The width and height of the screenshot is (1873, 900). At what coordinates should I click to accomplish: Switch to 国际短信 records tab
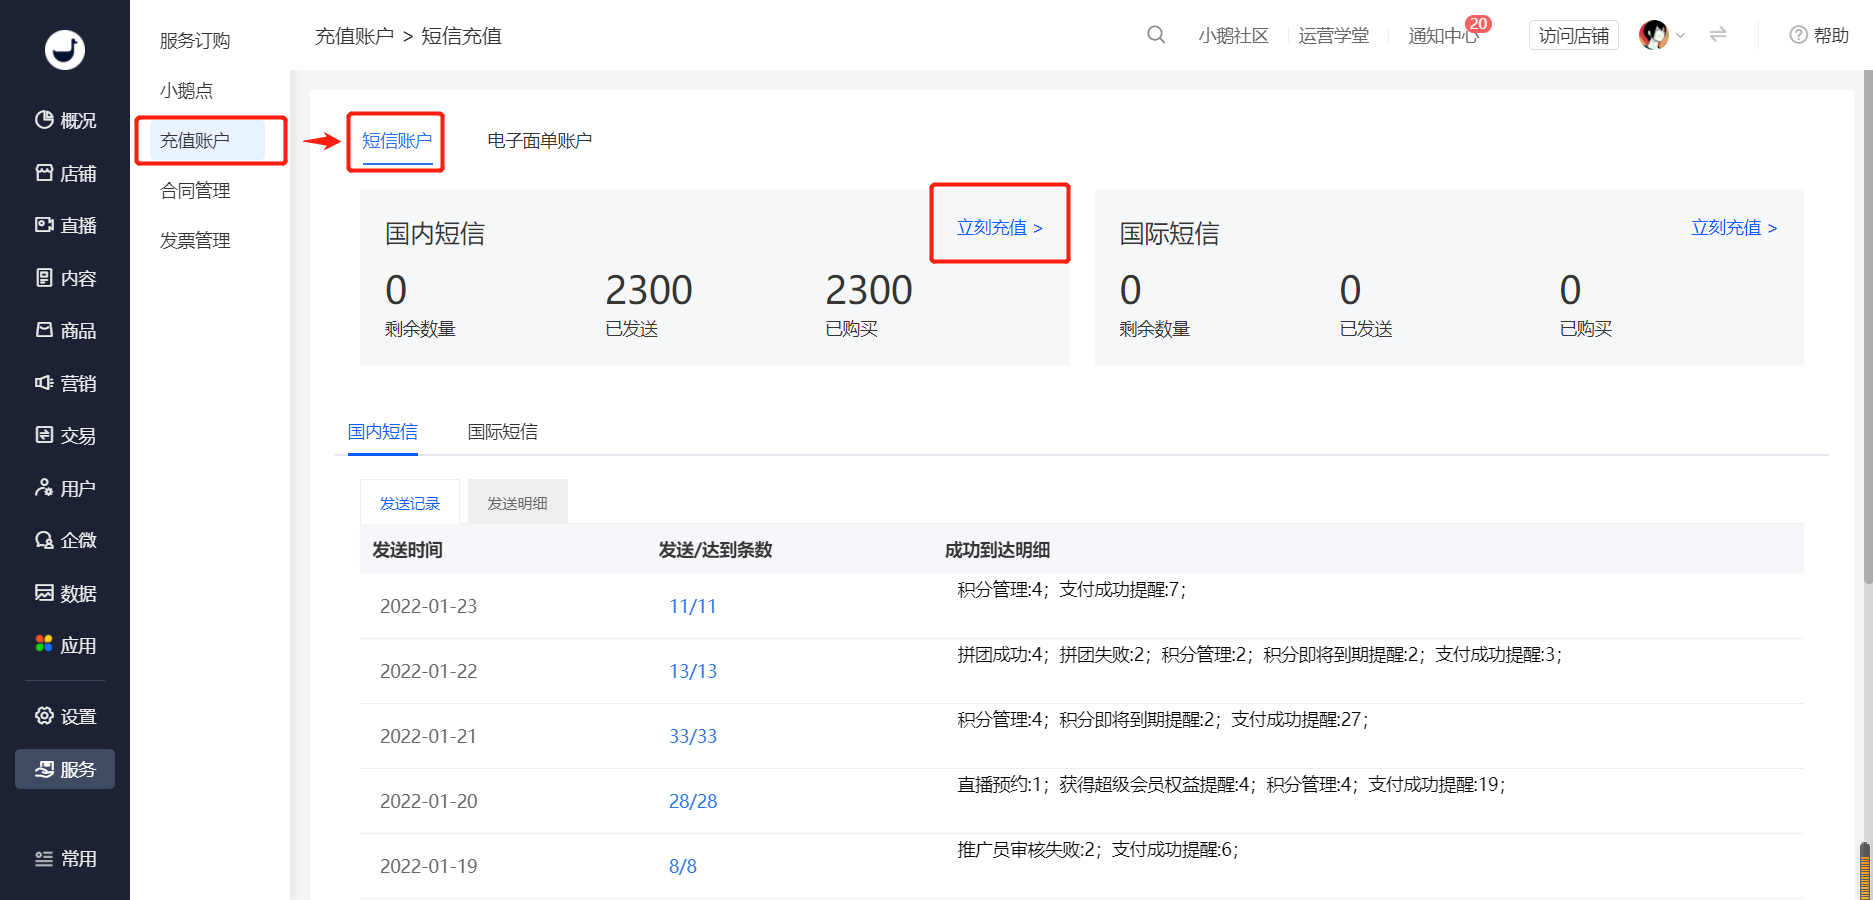(x=502, y=432)
